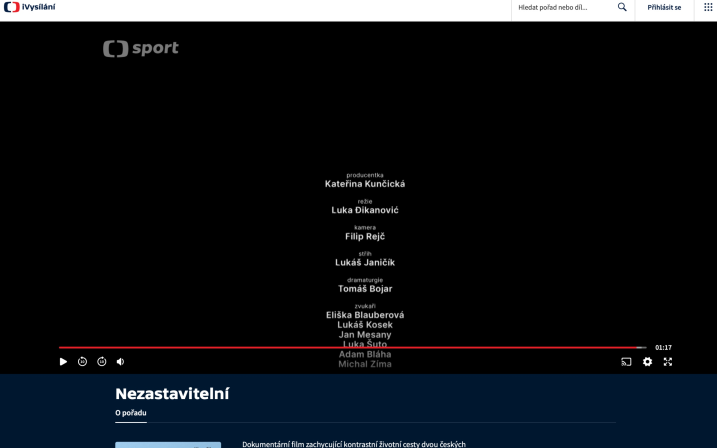Click the ČT sport logo in the video
The image size is (717, 448).
141,48
